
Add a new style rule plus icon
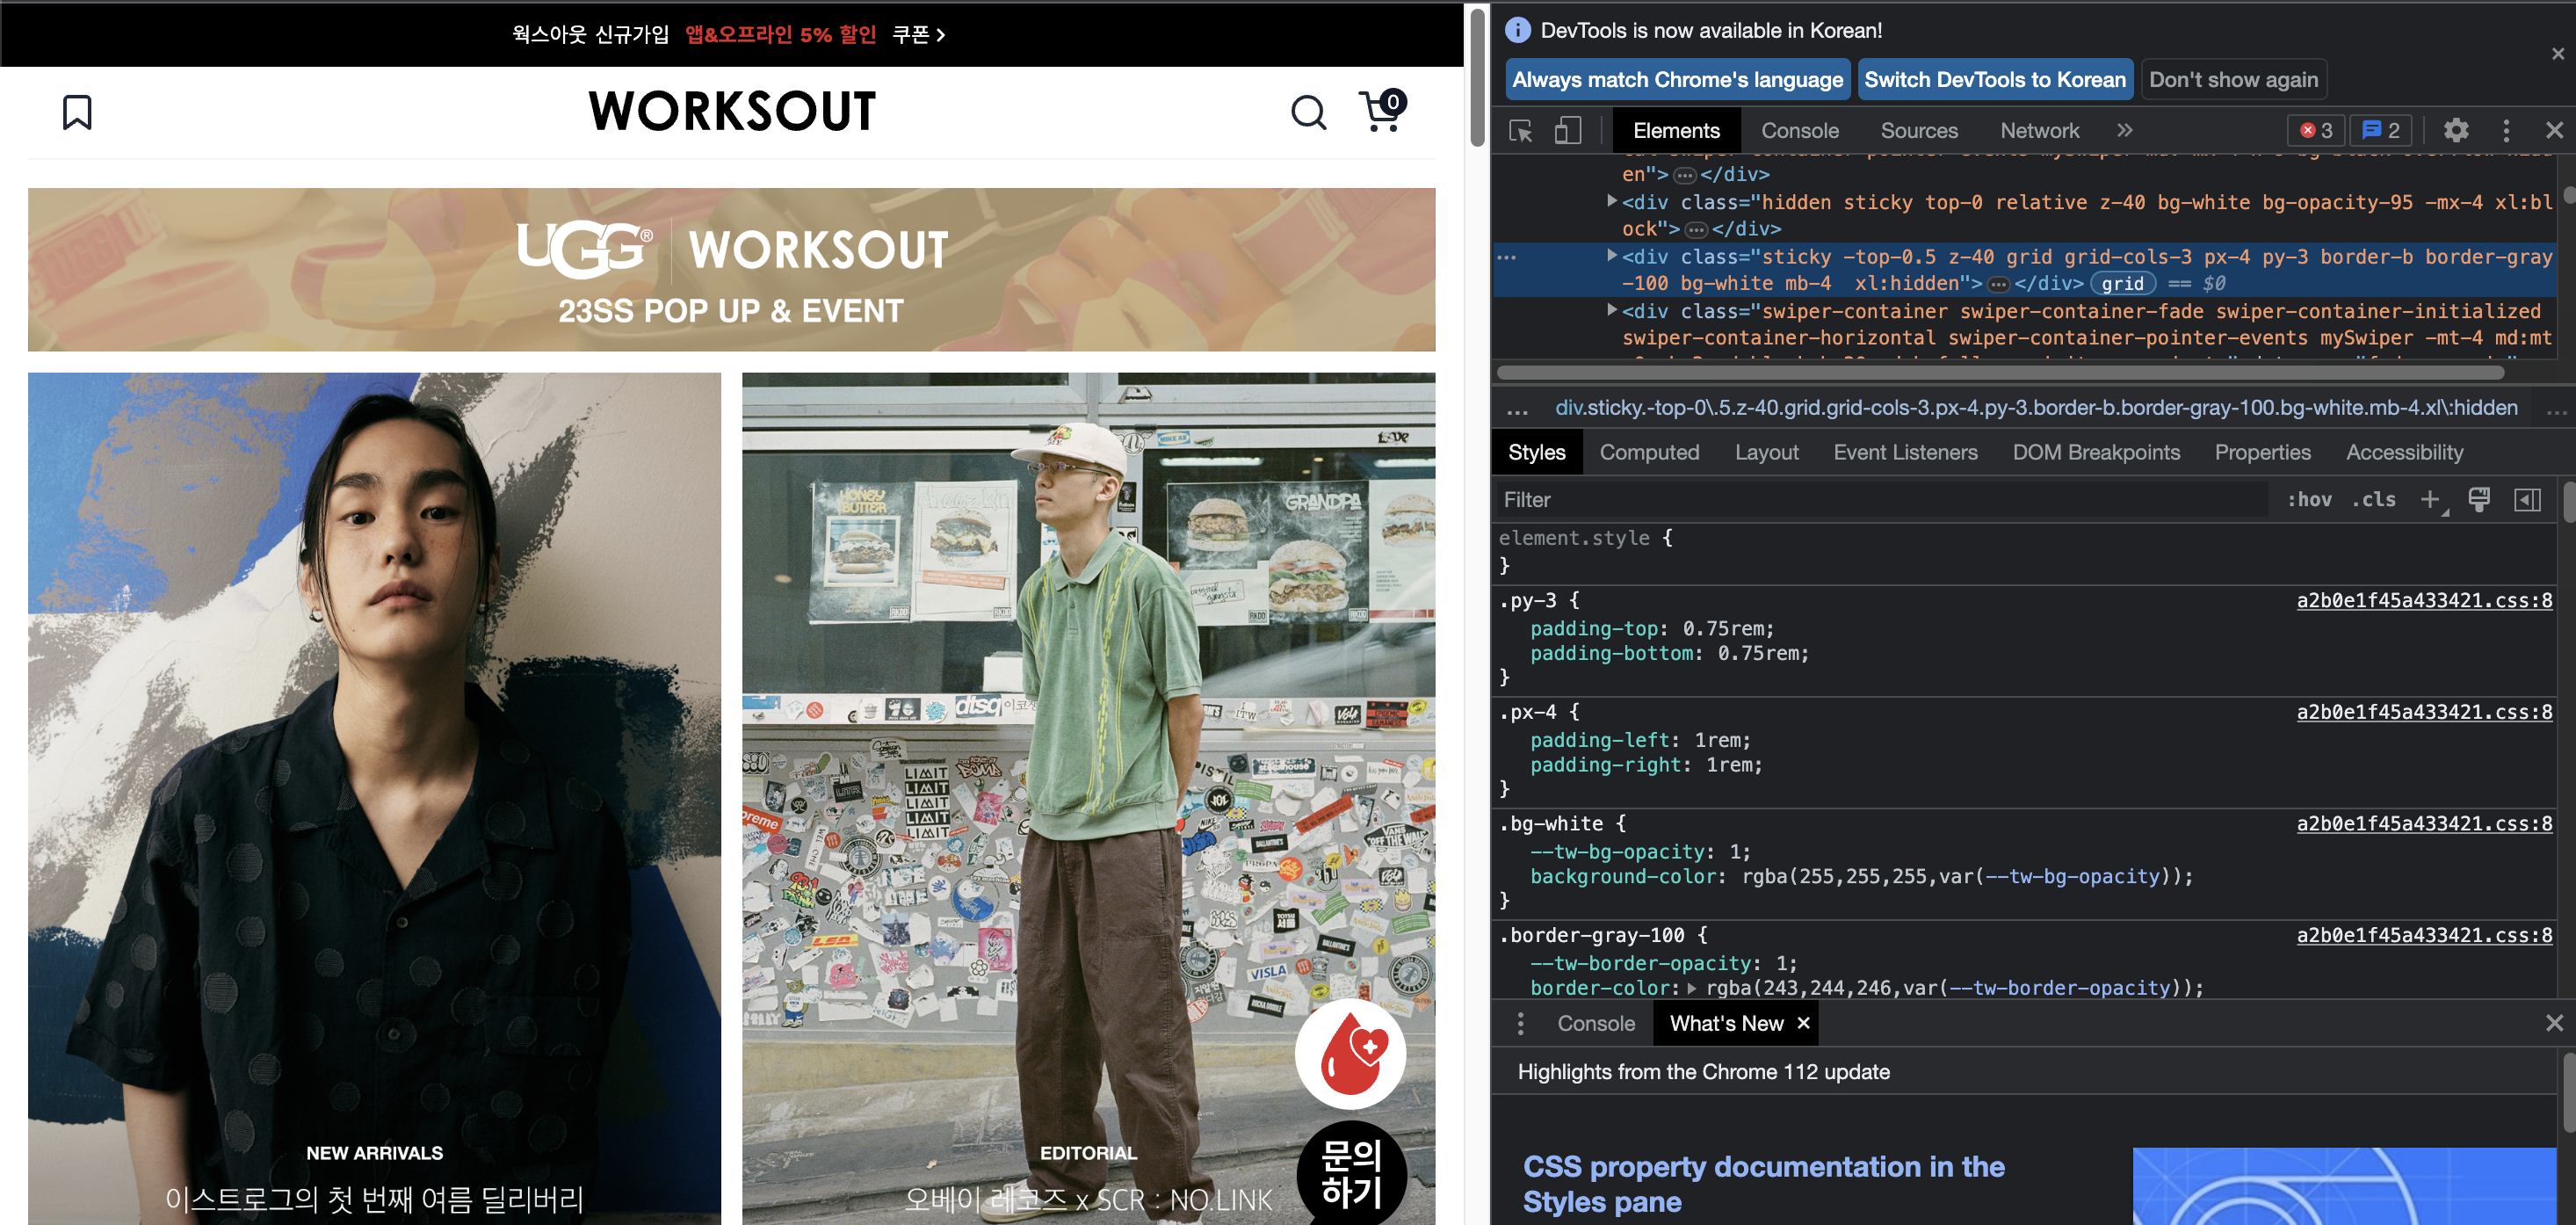click(x=2429, y=500)
